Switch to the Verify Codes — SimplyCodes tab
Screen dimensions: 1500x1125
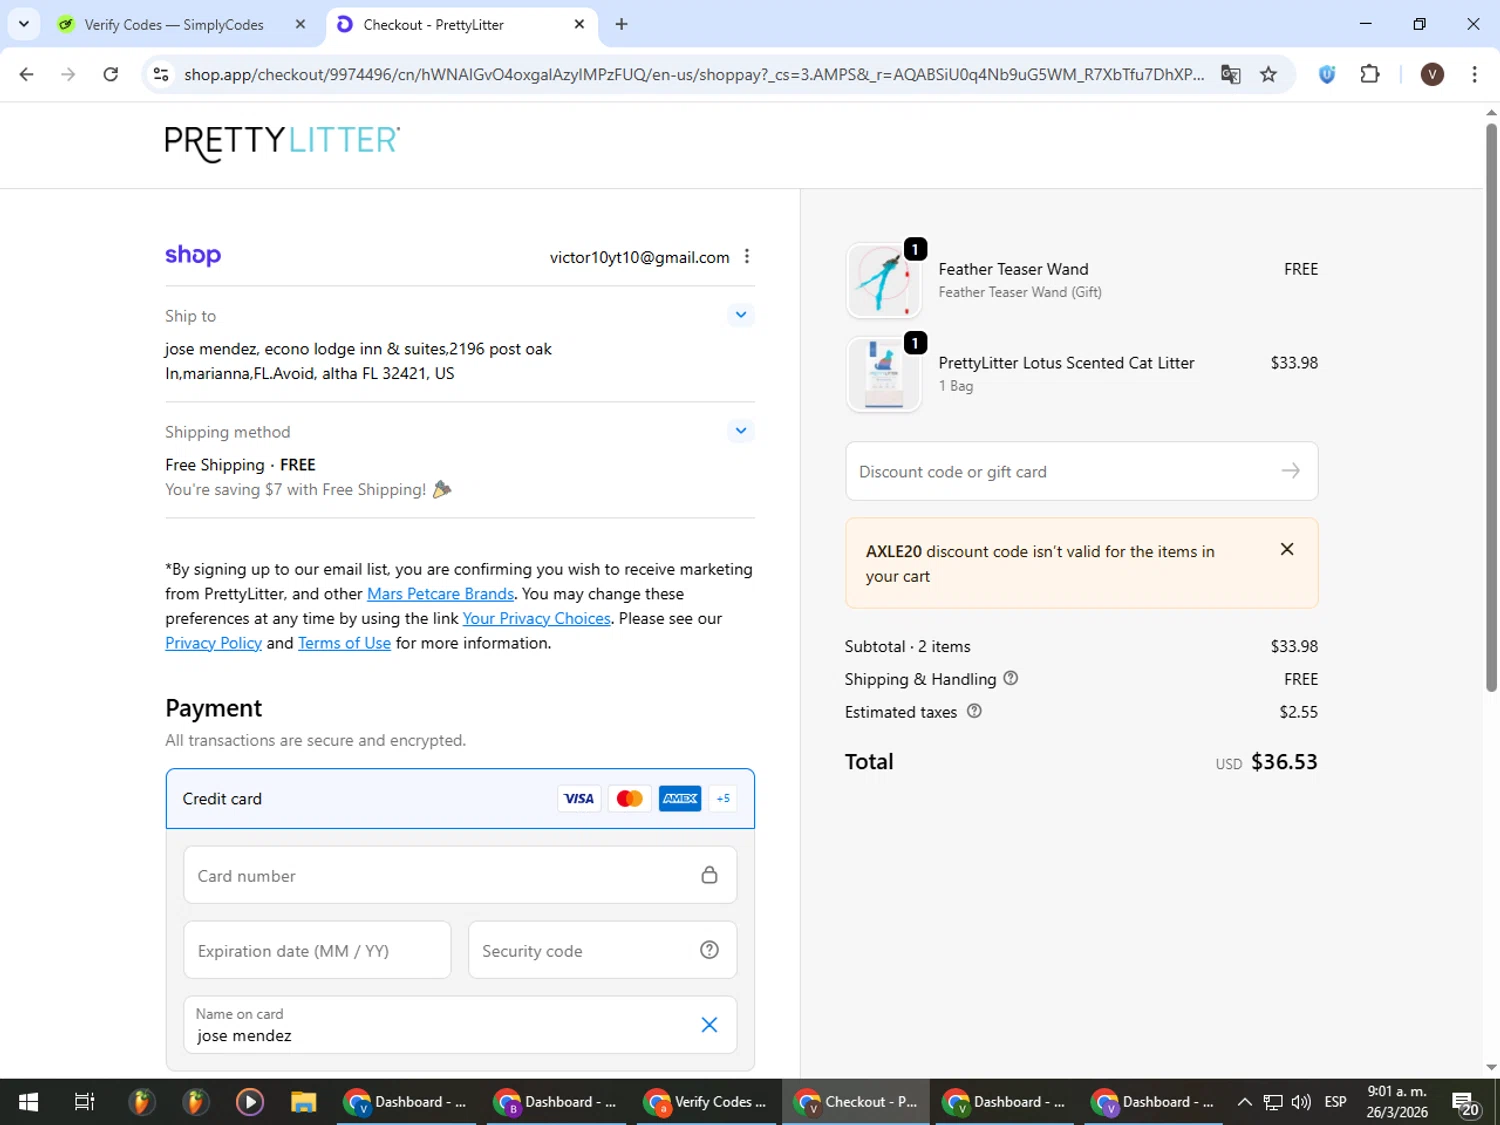174,25
